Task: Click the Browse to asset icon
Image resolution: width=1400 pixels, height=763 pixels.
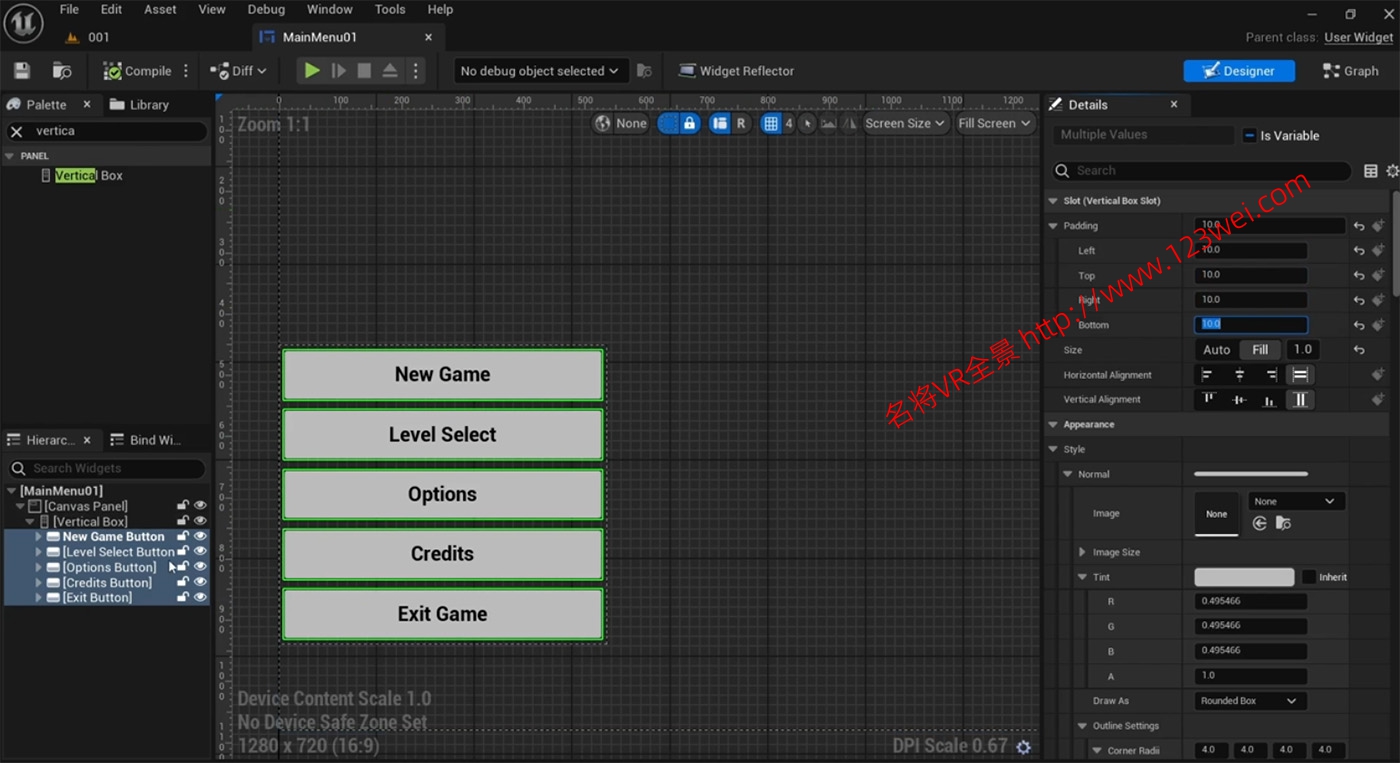Action: [x=62, y=70]
